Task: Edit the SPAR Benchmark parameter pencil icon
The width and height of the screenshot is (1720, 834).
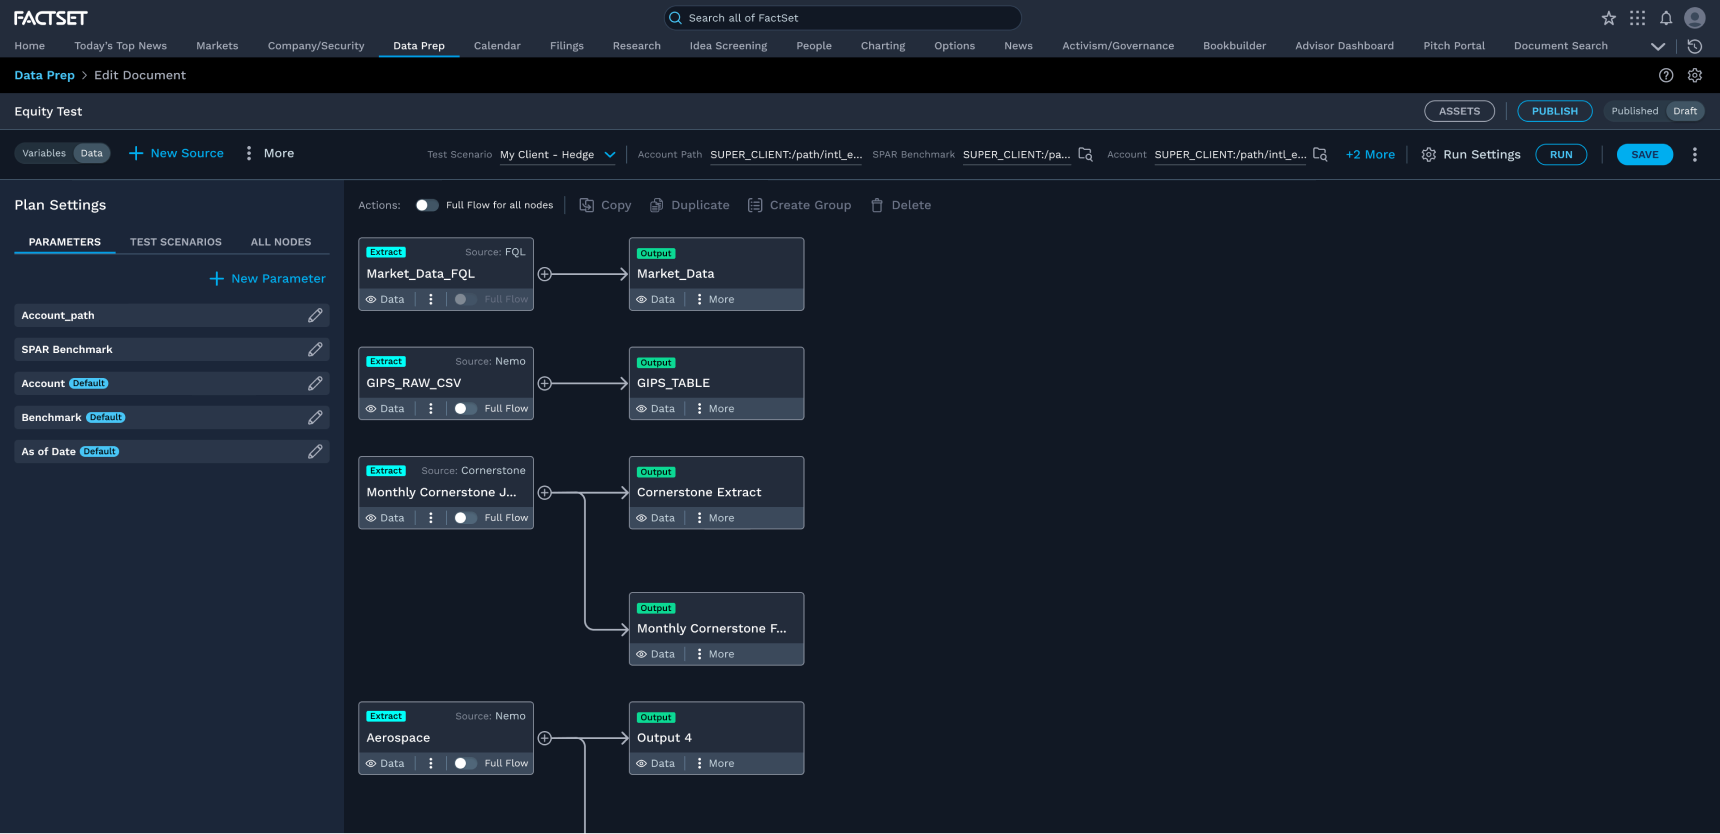Action: tap(315, 349)
